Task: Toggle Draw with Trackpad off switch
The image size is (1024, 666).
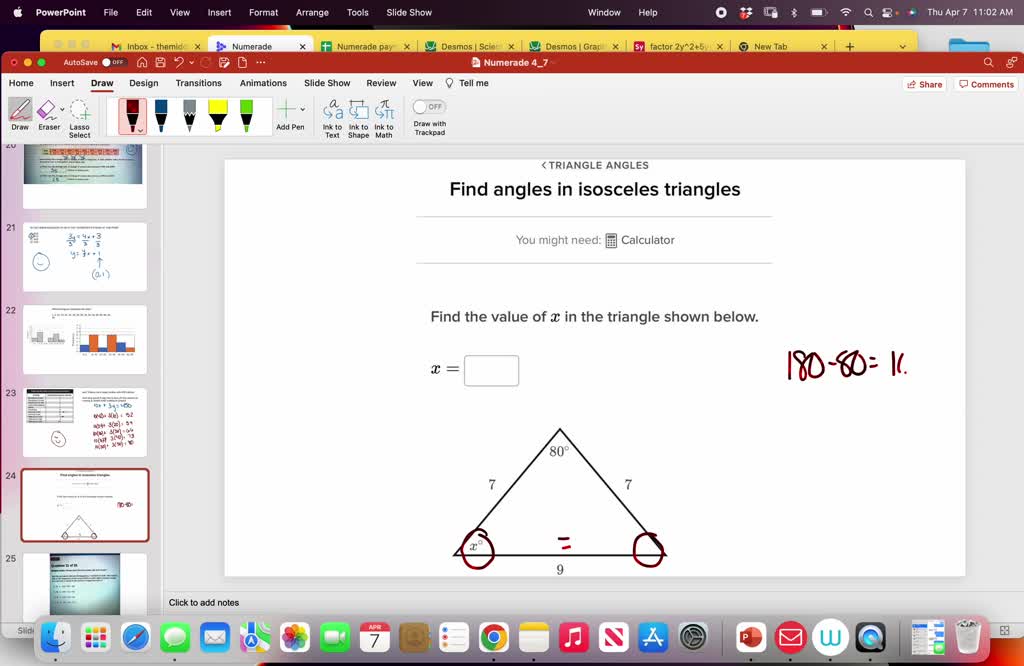Action: point(428,105)
